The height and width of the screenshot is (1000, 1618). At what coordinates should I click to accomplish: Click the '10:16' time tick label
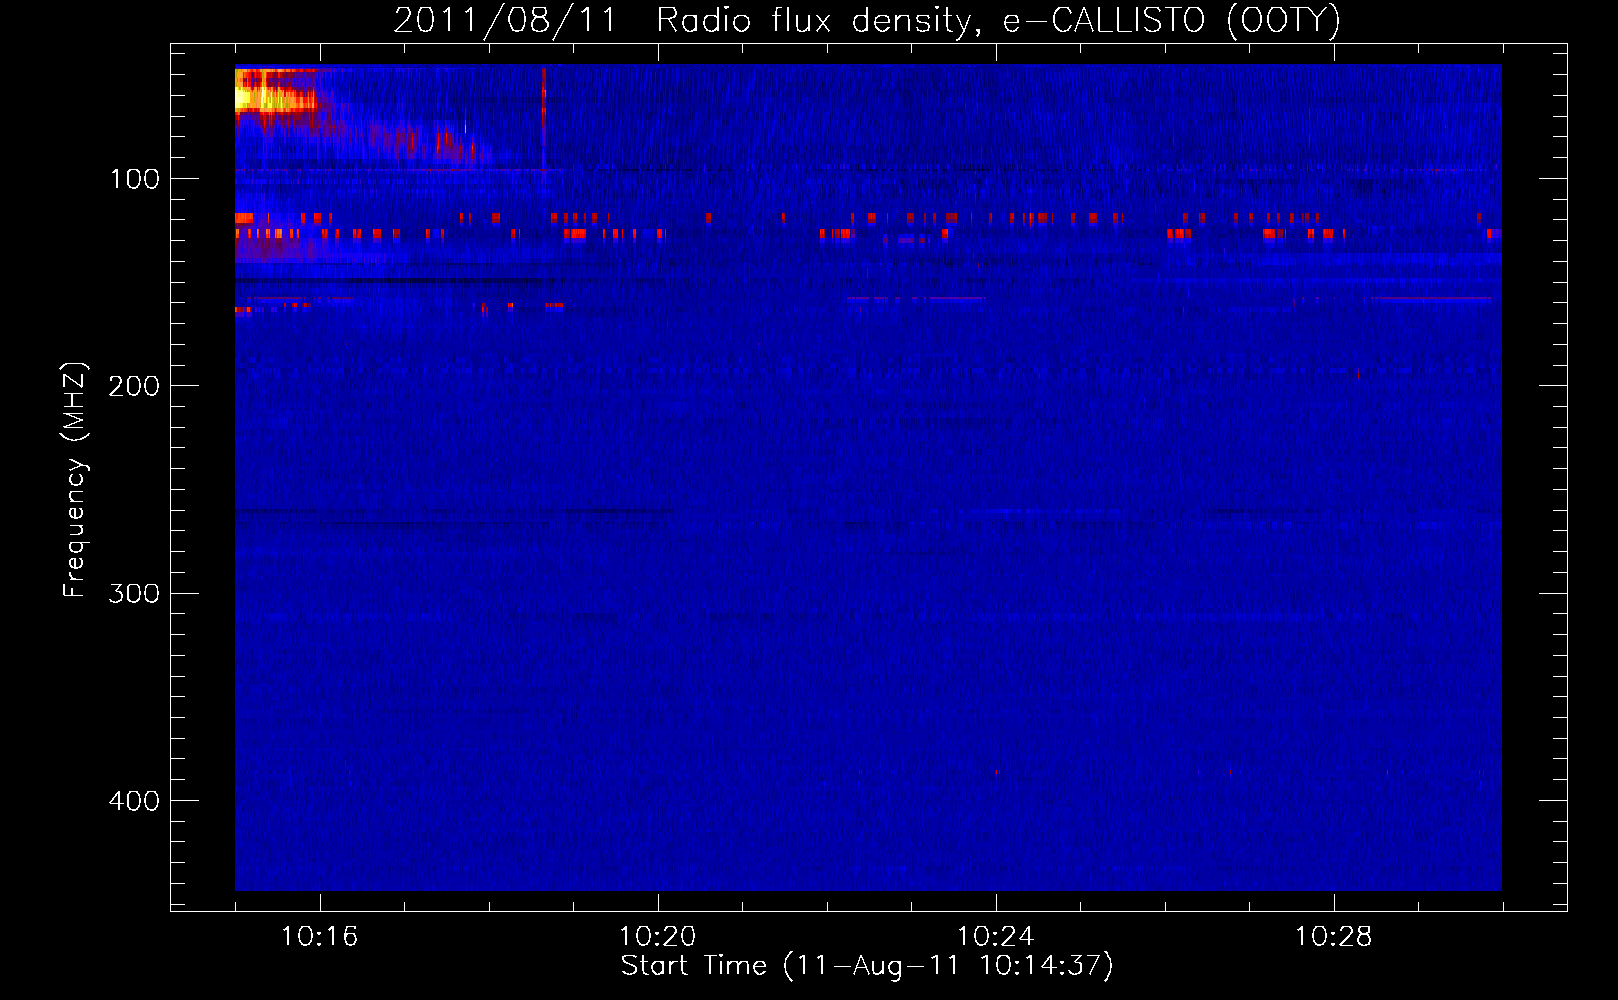[x=319, y=937]
